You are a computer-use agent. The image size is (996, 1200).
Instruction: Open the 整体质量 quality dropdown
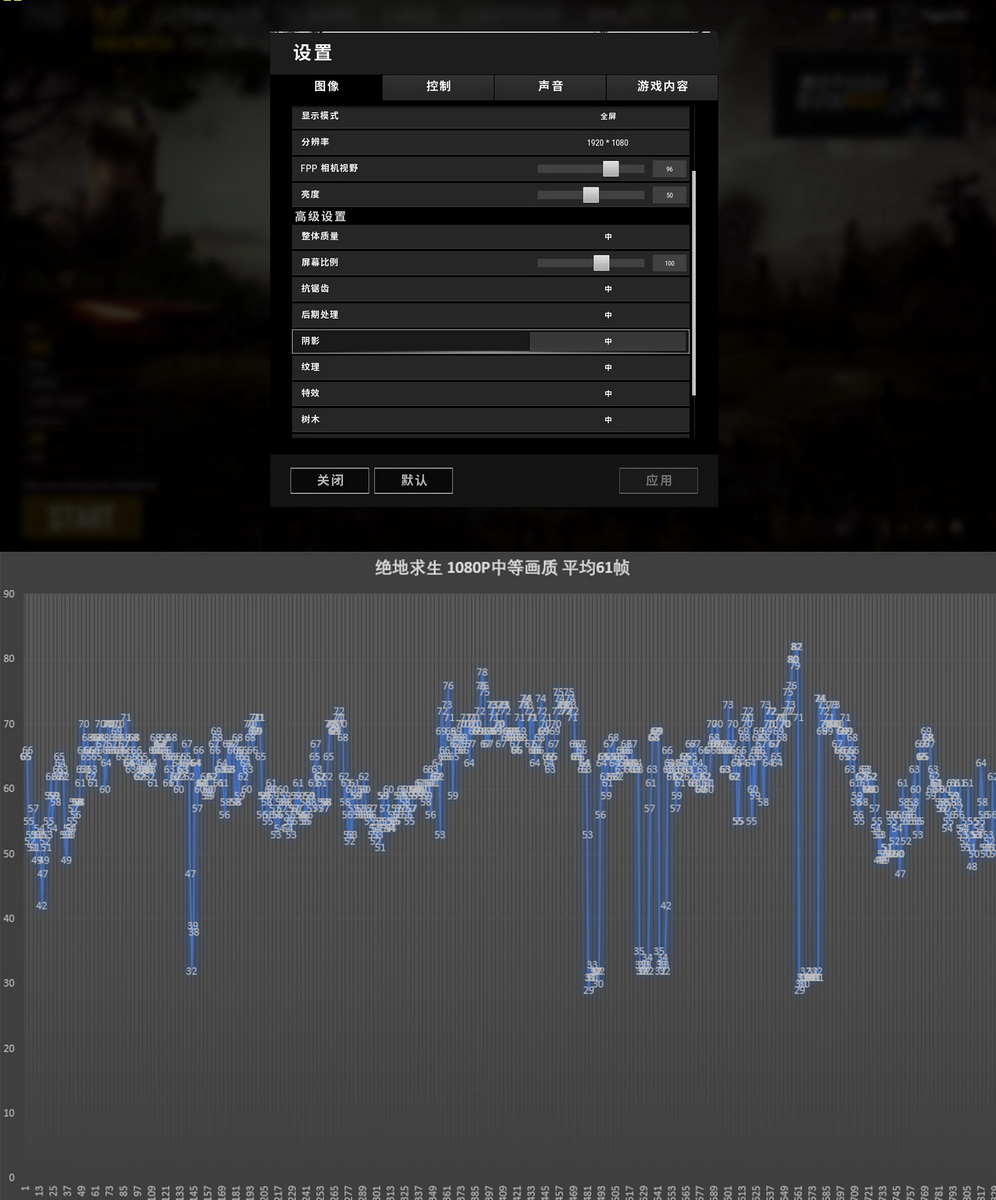[608, 237]
